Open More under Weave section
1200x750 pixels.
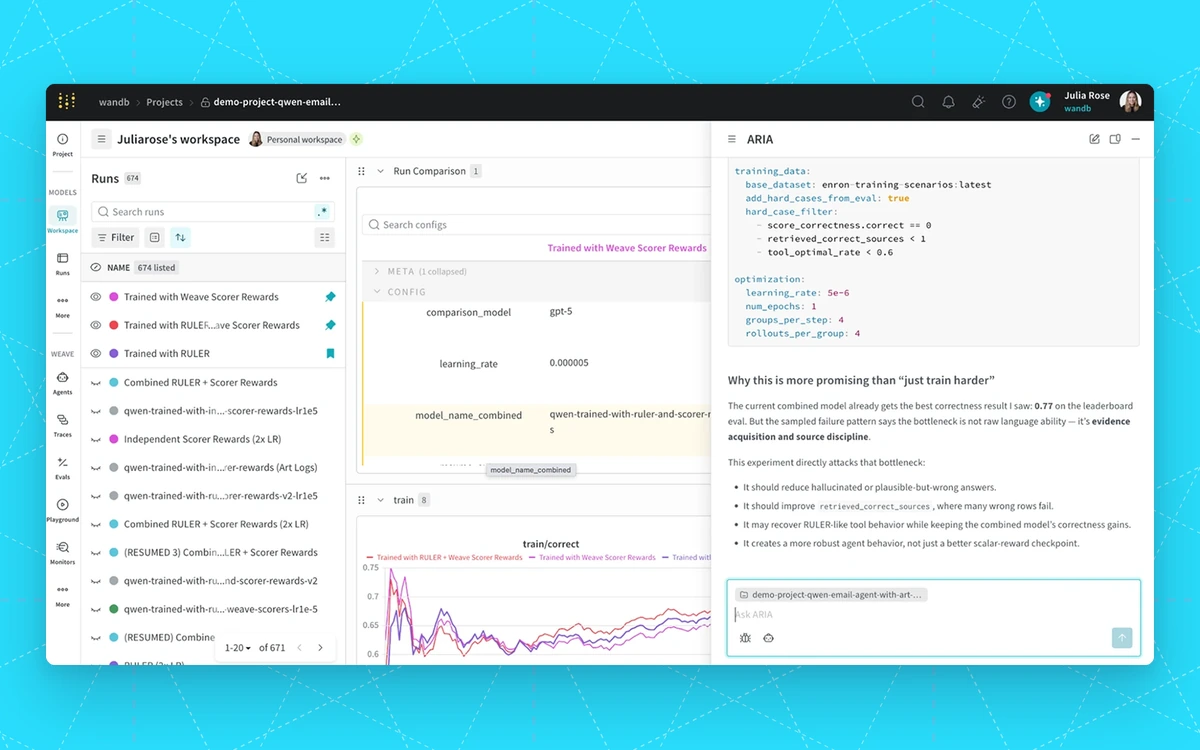62,595
